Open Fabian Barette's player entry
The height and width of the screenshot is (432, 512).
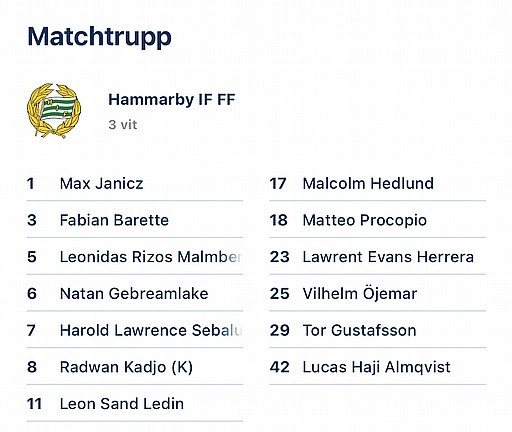(135, 220)
